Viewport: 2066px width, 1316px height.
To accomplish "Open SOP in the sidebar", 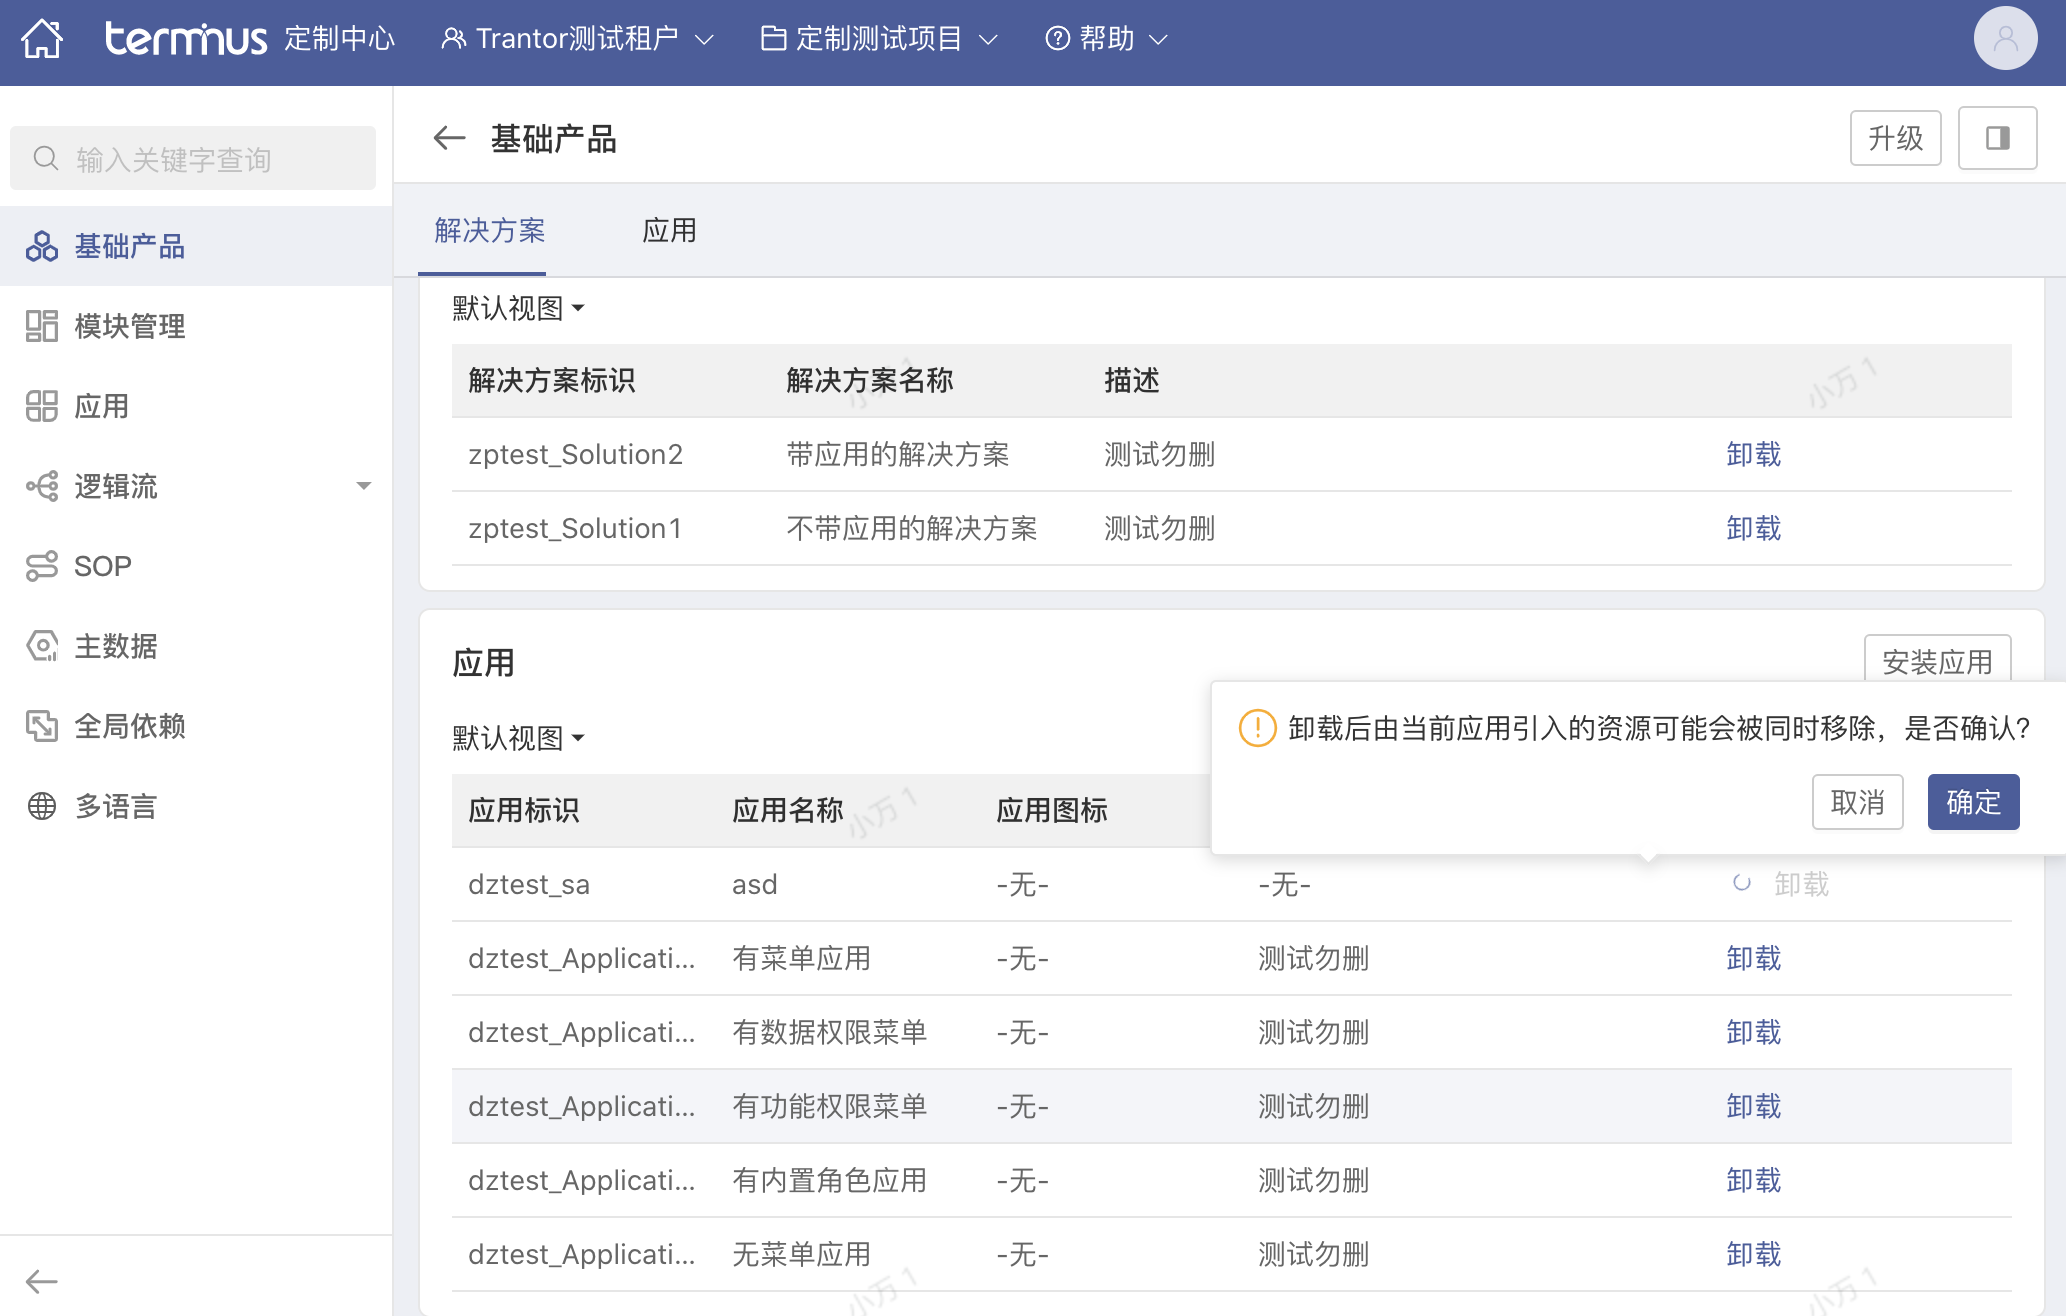I will point(196,566).
